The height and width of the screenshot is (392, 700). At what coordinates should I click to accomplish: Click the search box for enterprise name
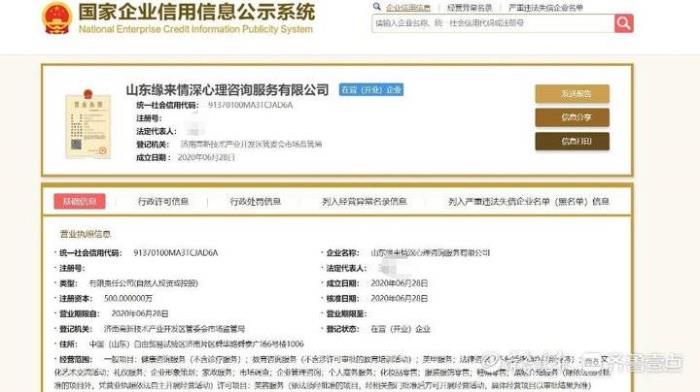pos(493,23)
